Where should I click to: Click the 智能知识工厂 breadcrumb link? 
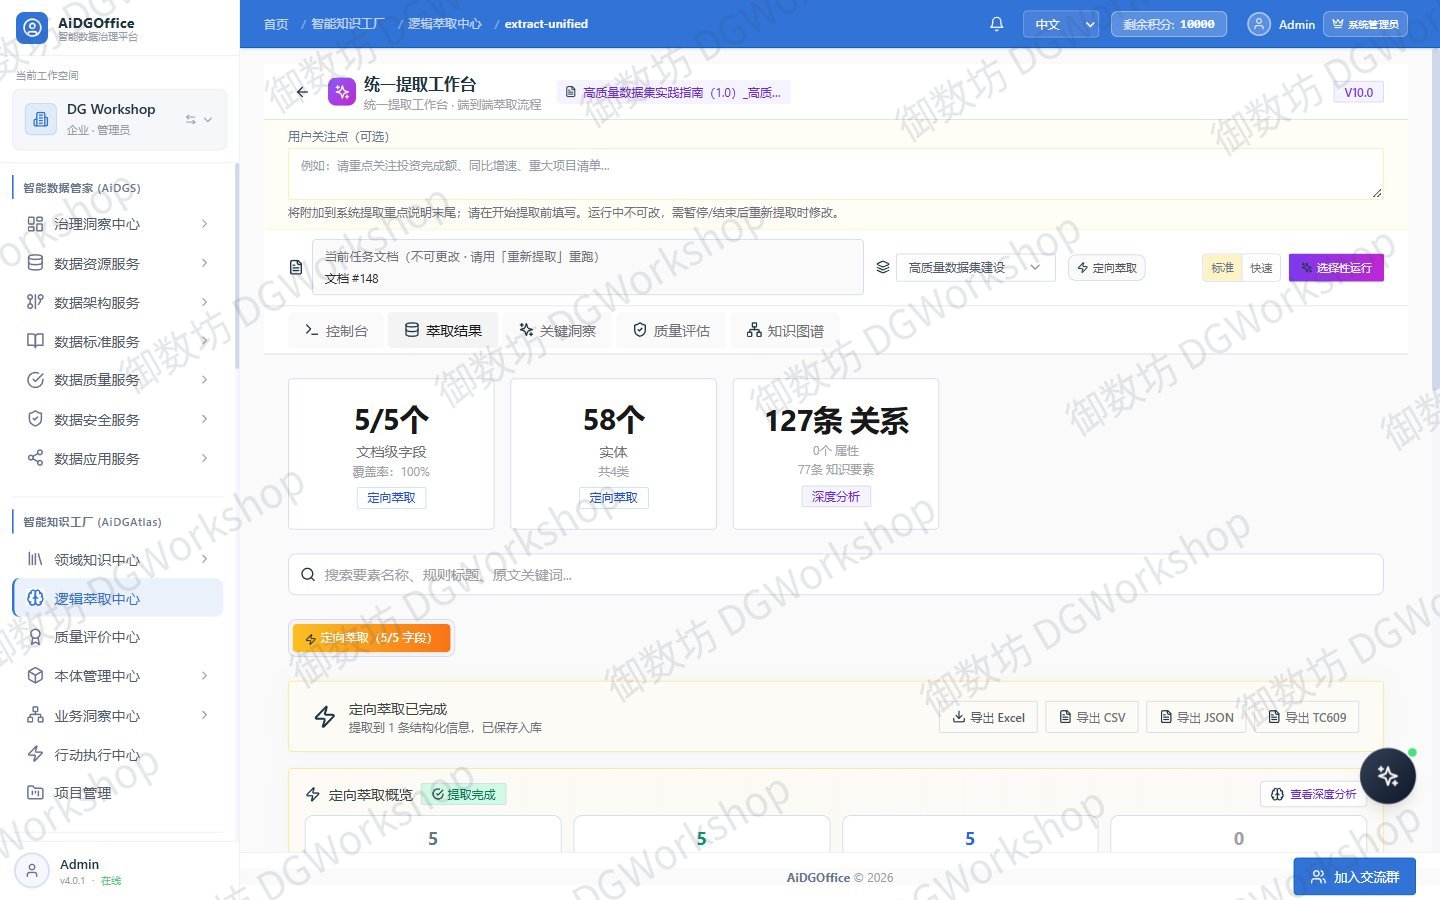[348, 24]
